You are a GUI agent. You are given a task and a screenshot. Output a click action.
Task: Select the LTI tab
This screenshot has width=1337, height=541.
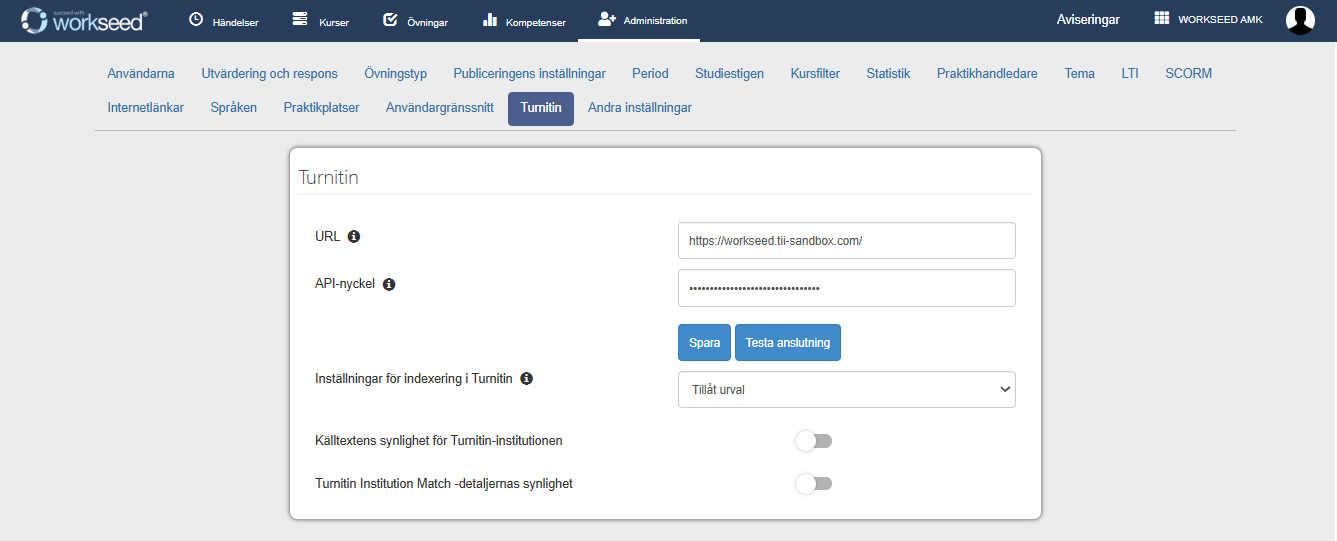coord(1130,73)
